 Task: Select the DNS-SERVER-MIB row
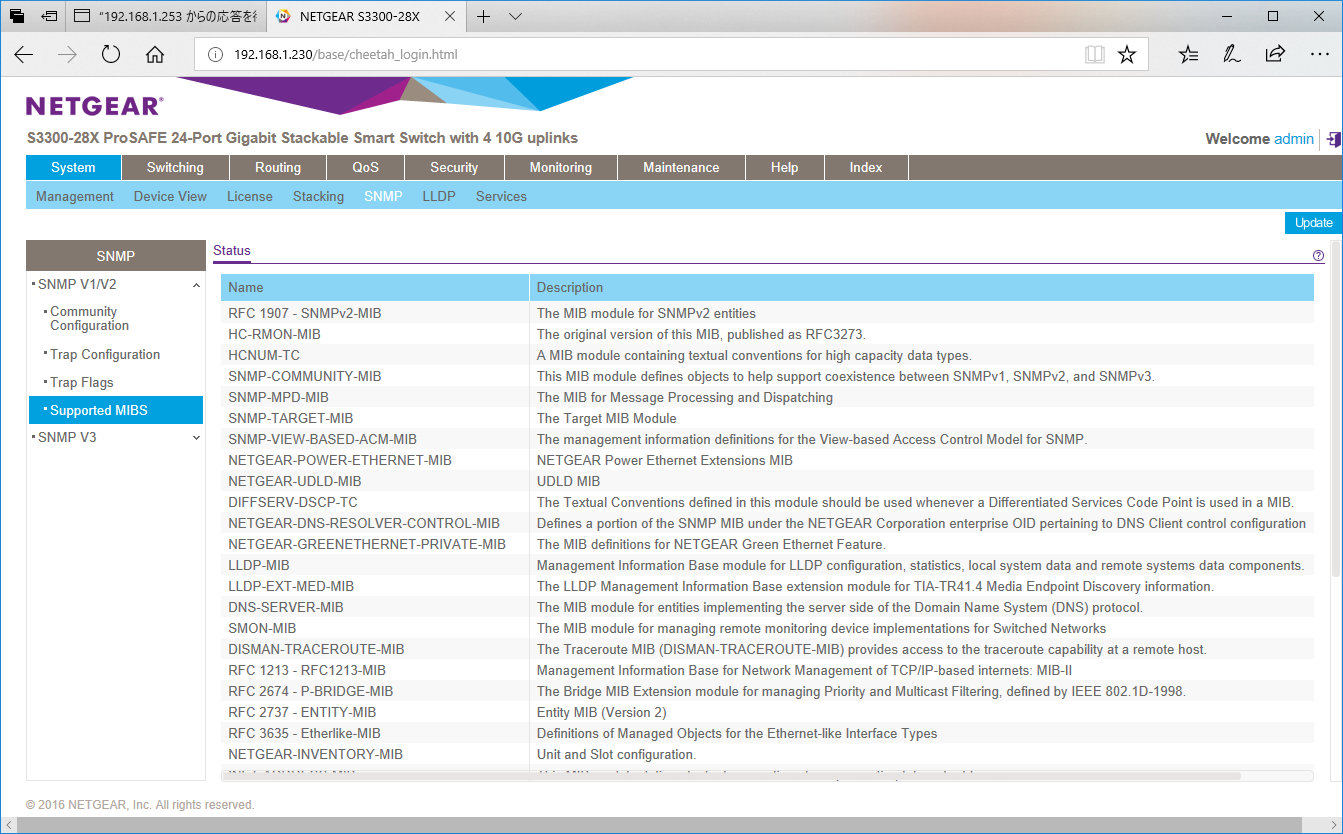point(767,607)
